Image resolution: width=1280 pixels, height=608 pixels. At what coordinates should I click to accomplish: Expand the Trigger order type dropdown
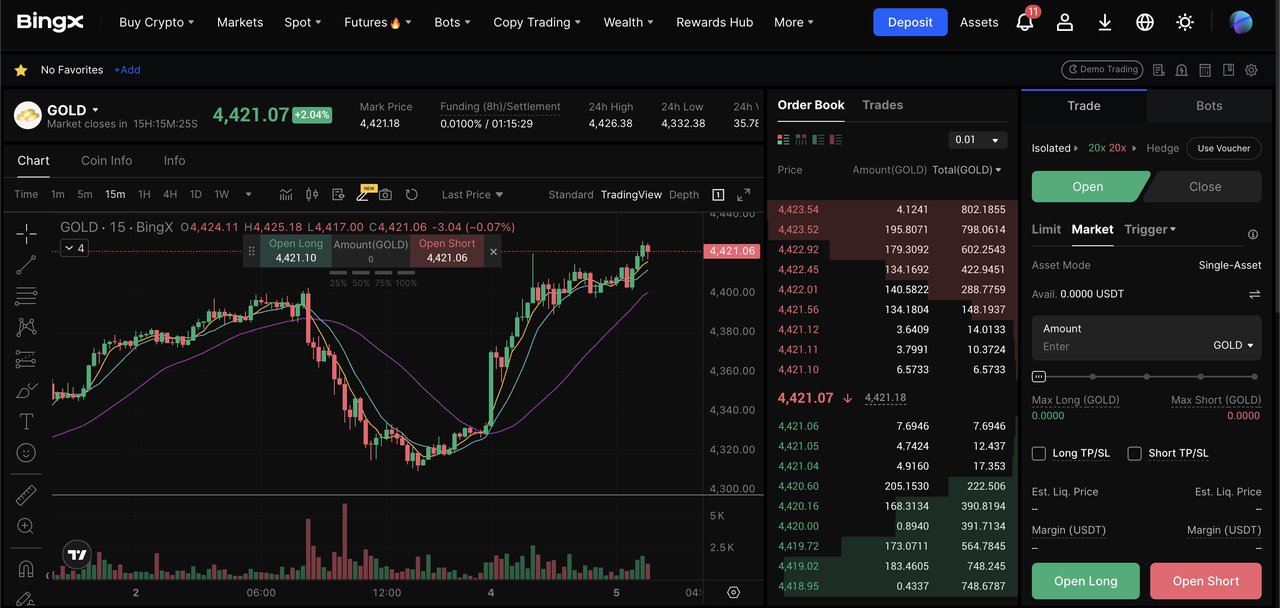pos(1150,229)
